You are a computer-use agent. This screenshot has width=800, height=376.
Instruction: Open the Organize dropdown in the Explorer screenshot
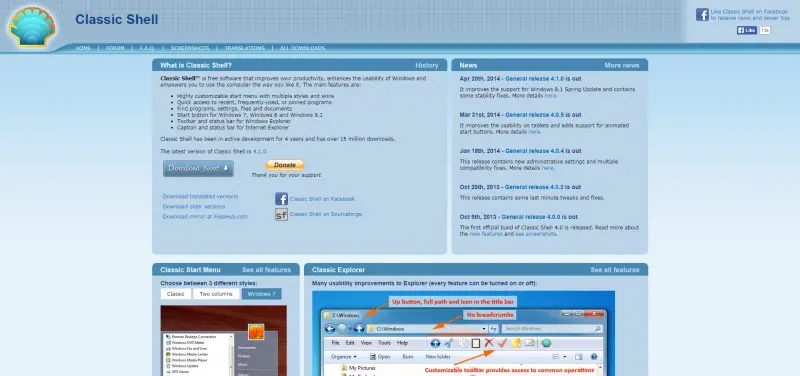[x=343, y=357]
